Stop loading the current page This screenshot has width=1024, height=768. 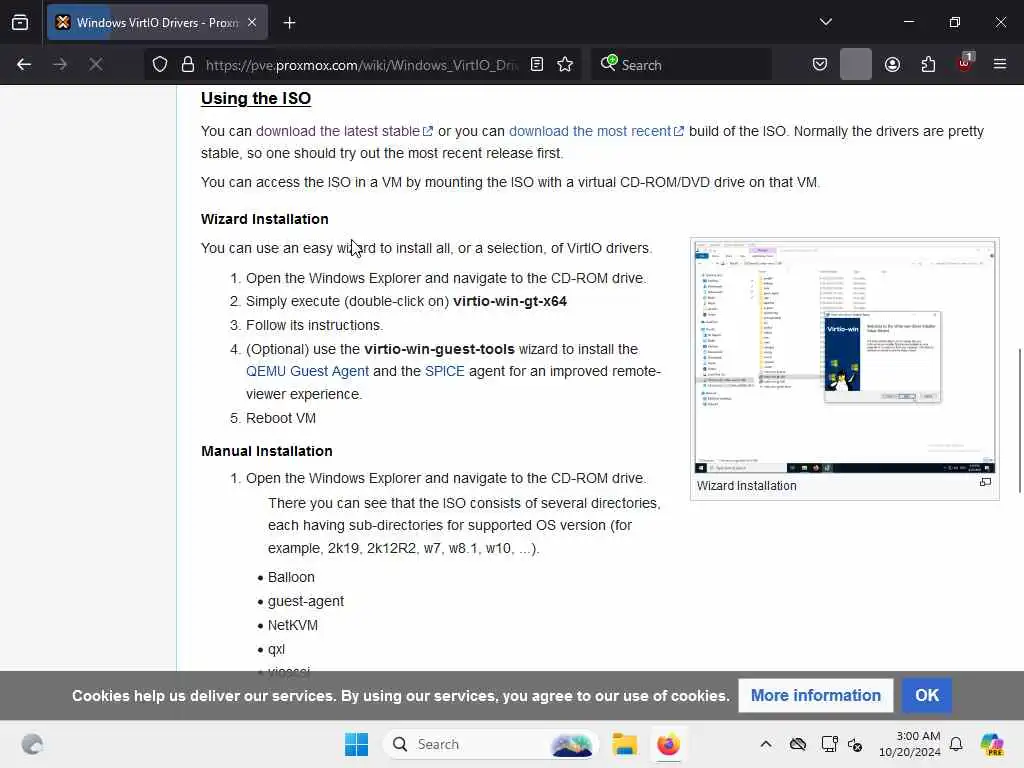[x=95, y=64]
